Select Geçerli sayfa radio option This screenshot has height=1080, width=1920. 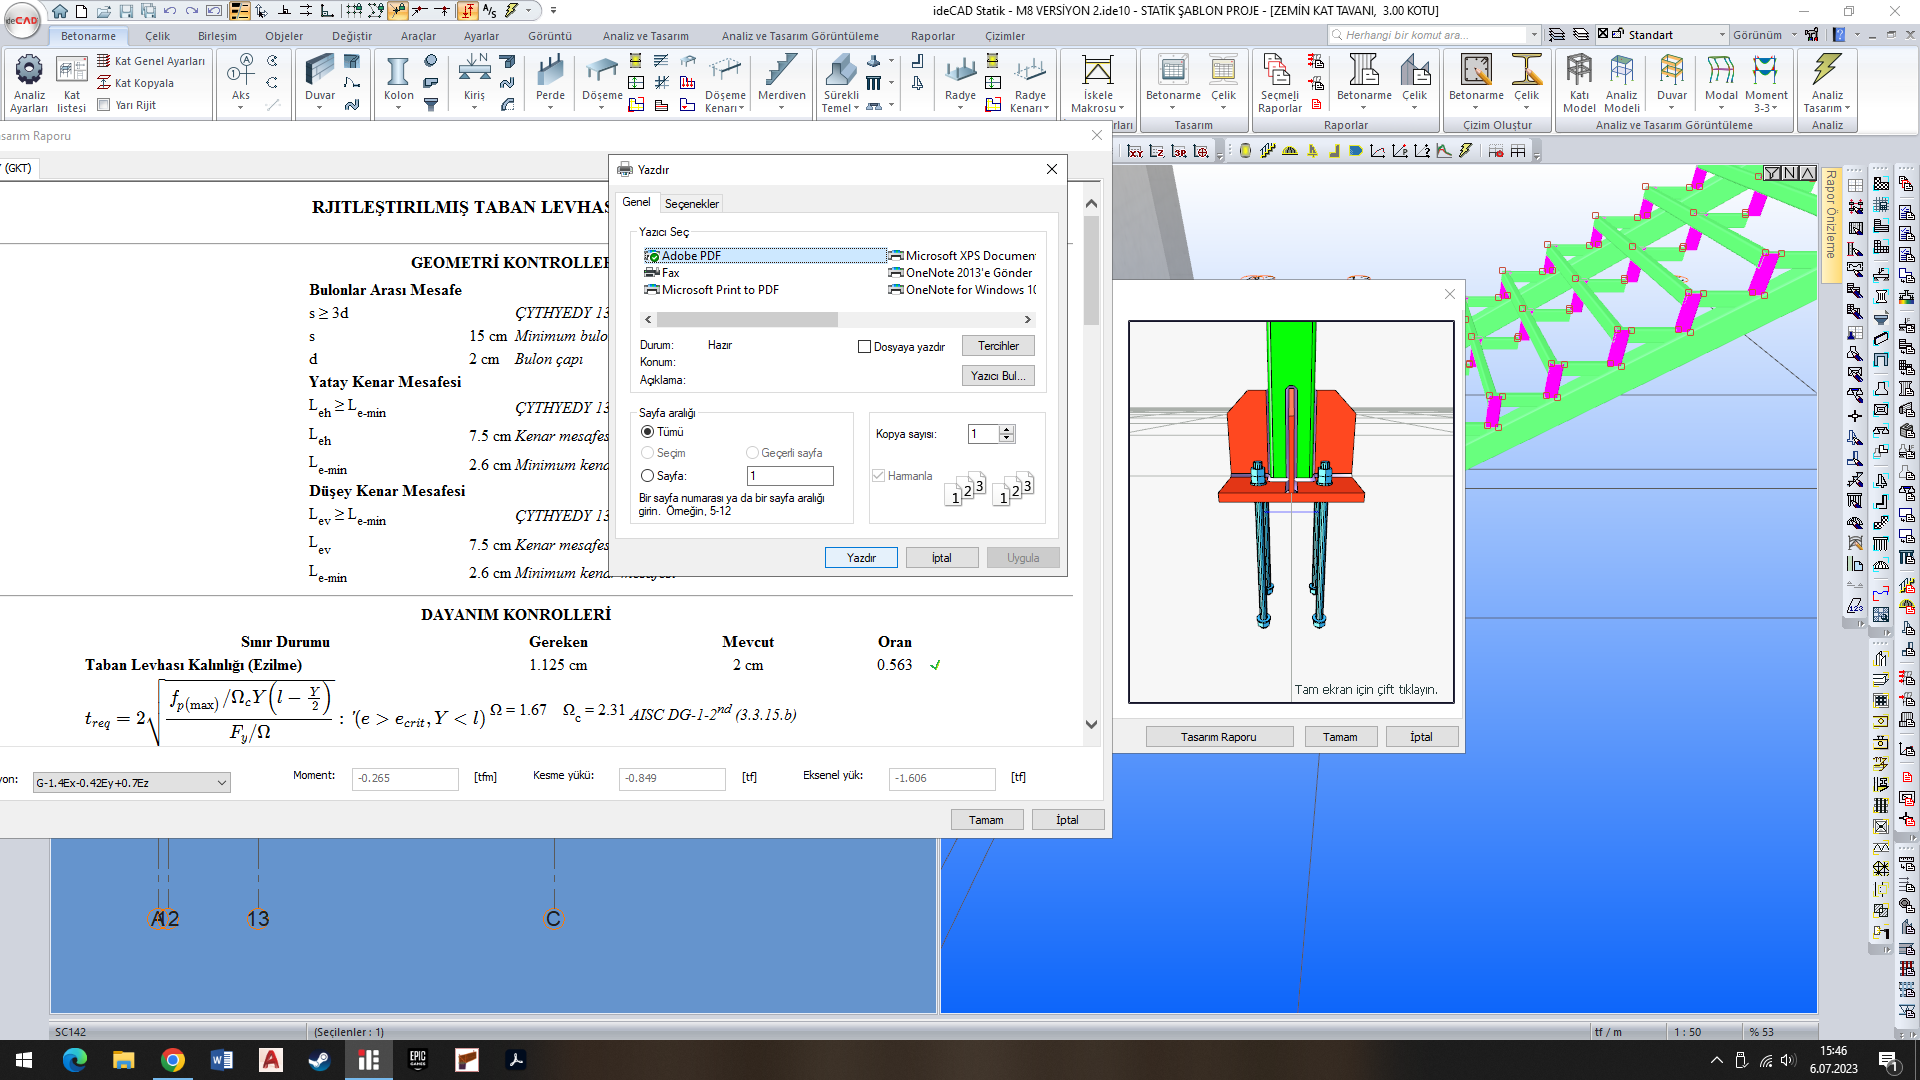coord(752,453)
